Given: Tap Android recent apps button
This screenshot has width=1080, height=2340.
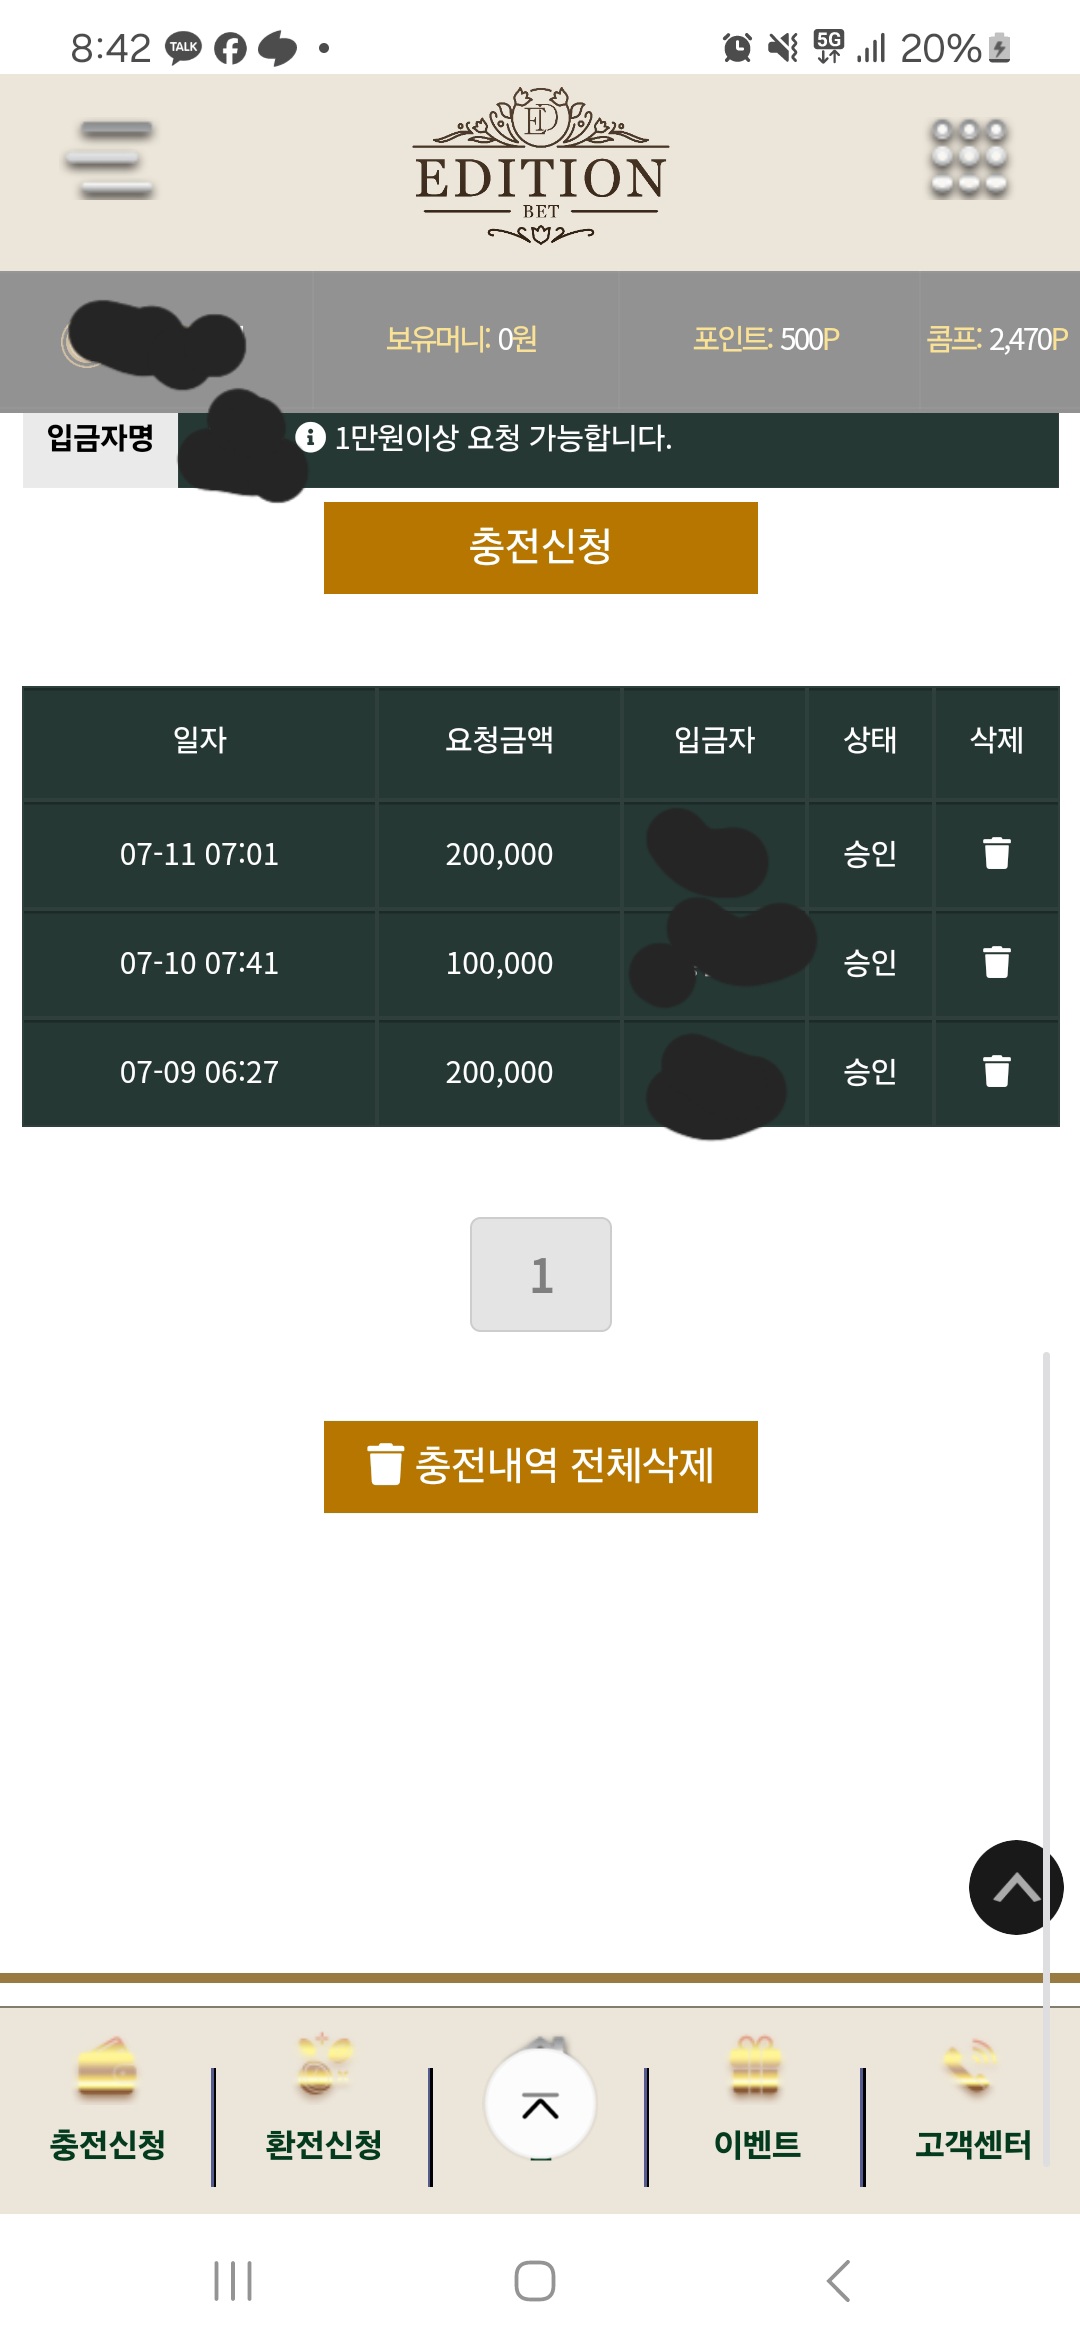Looking at the screenshot, I should click(233, 2281).
